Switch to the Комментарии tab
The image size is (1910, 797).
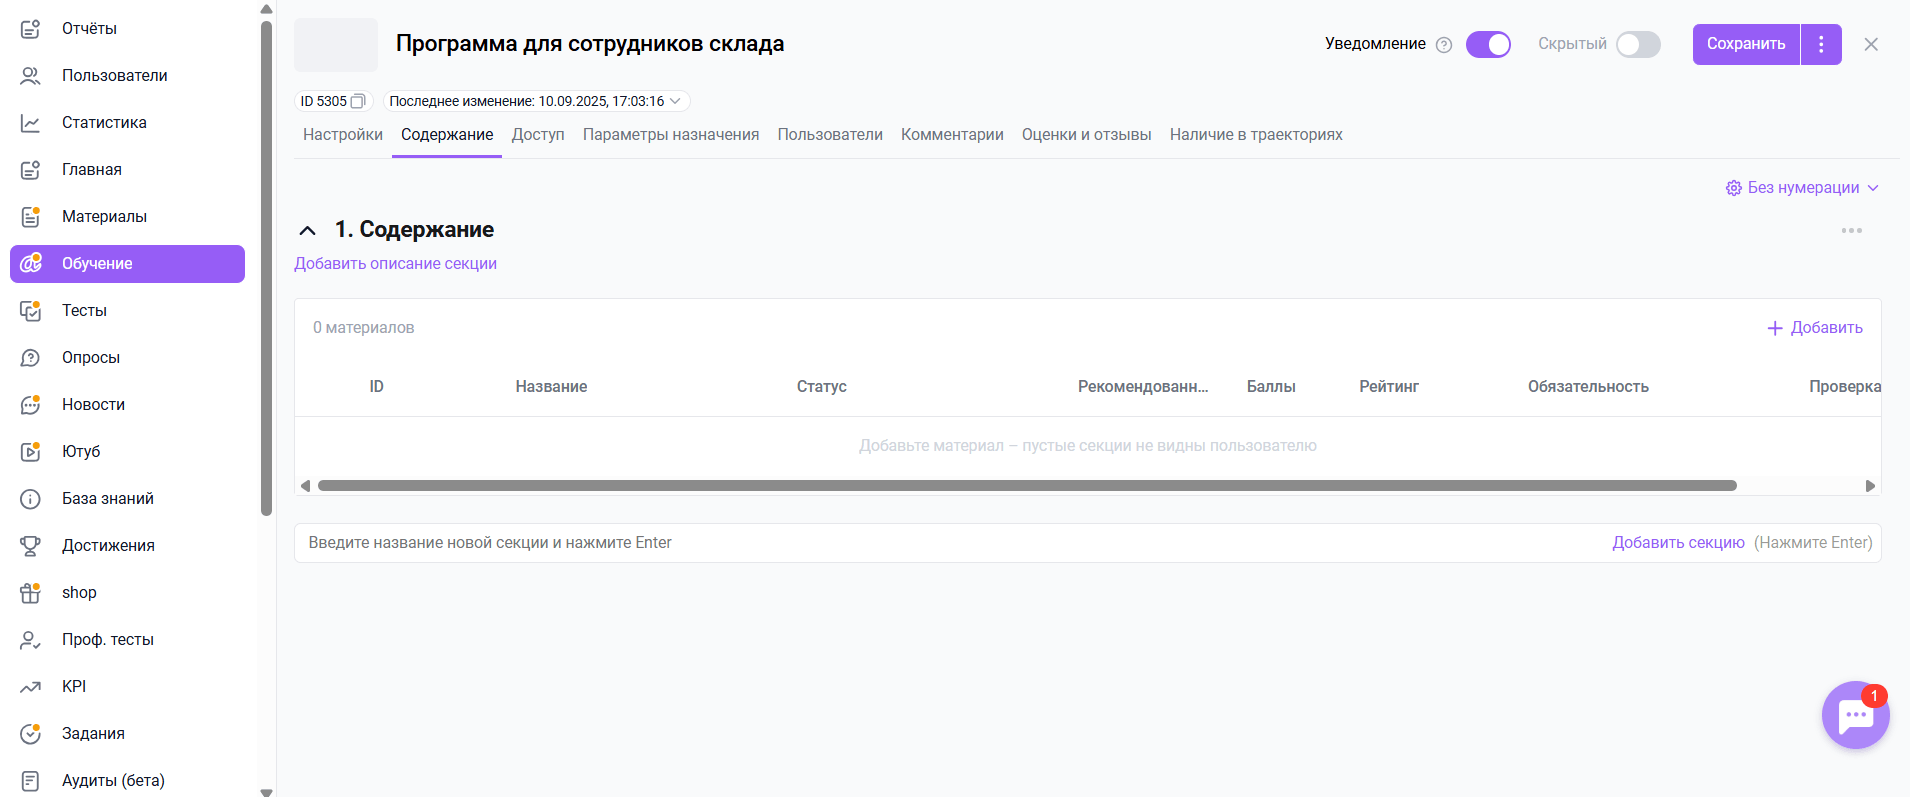(952, 135)
